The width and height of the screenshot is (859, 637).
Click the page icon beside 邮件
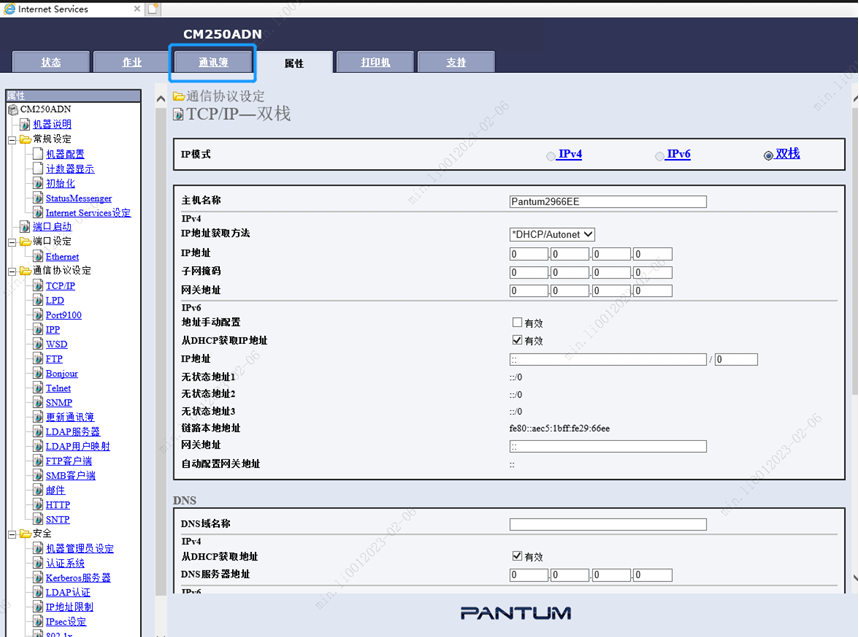pos(38,490)
